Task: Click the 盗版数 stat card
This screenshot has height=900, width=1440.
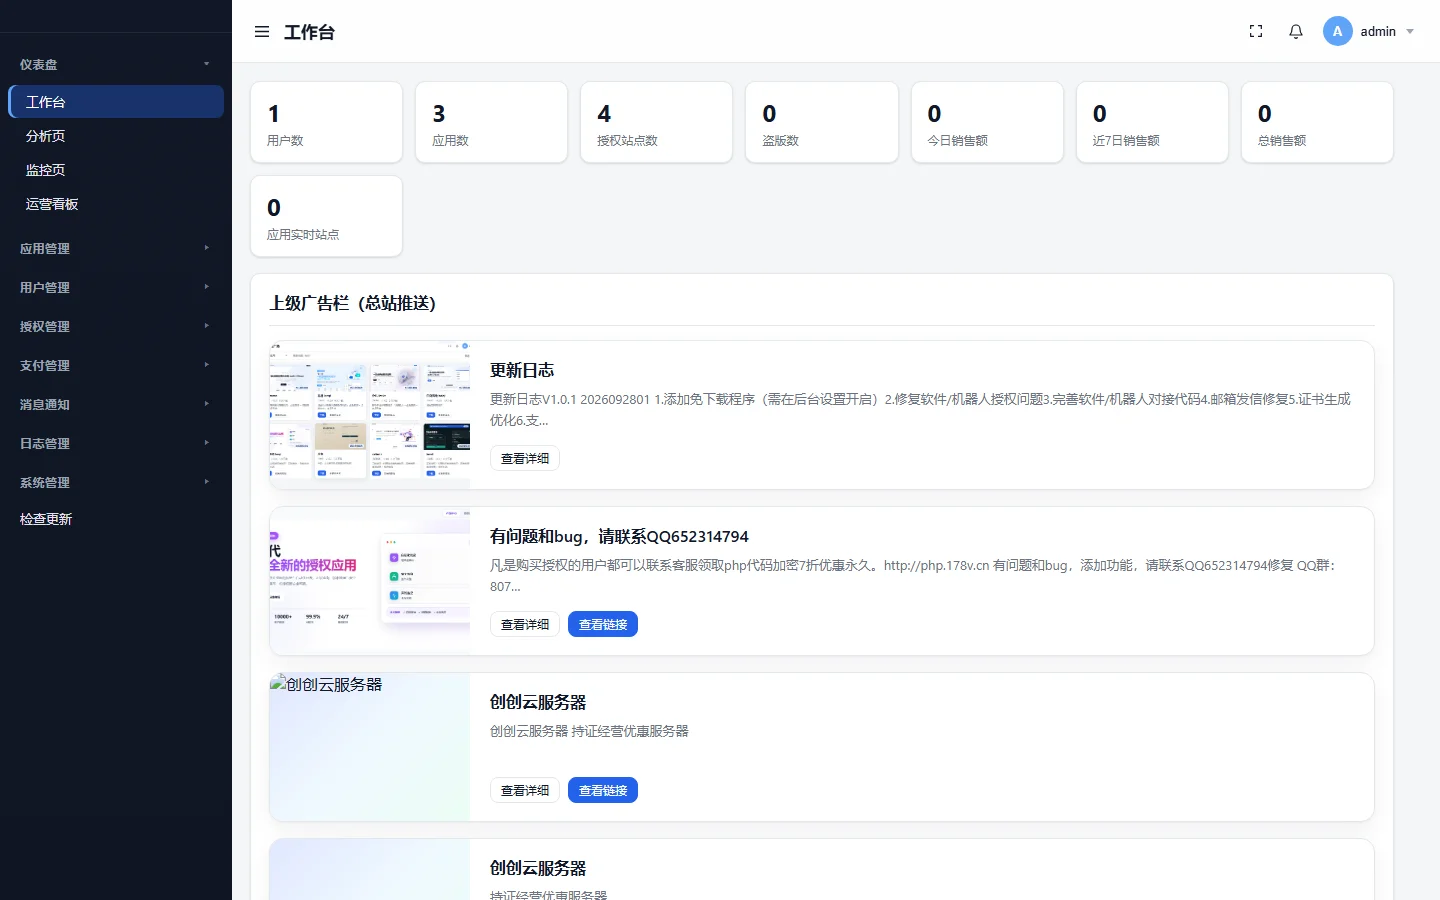Action: (822, 122)
